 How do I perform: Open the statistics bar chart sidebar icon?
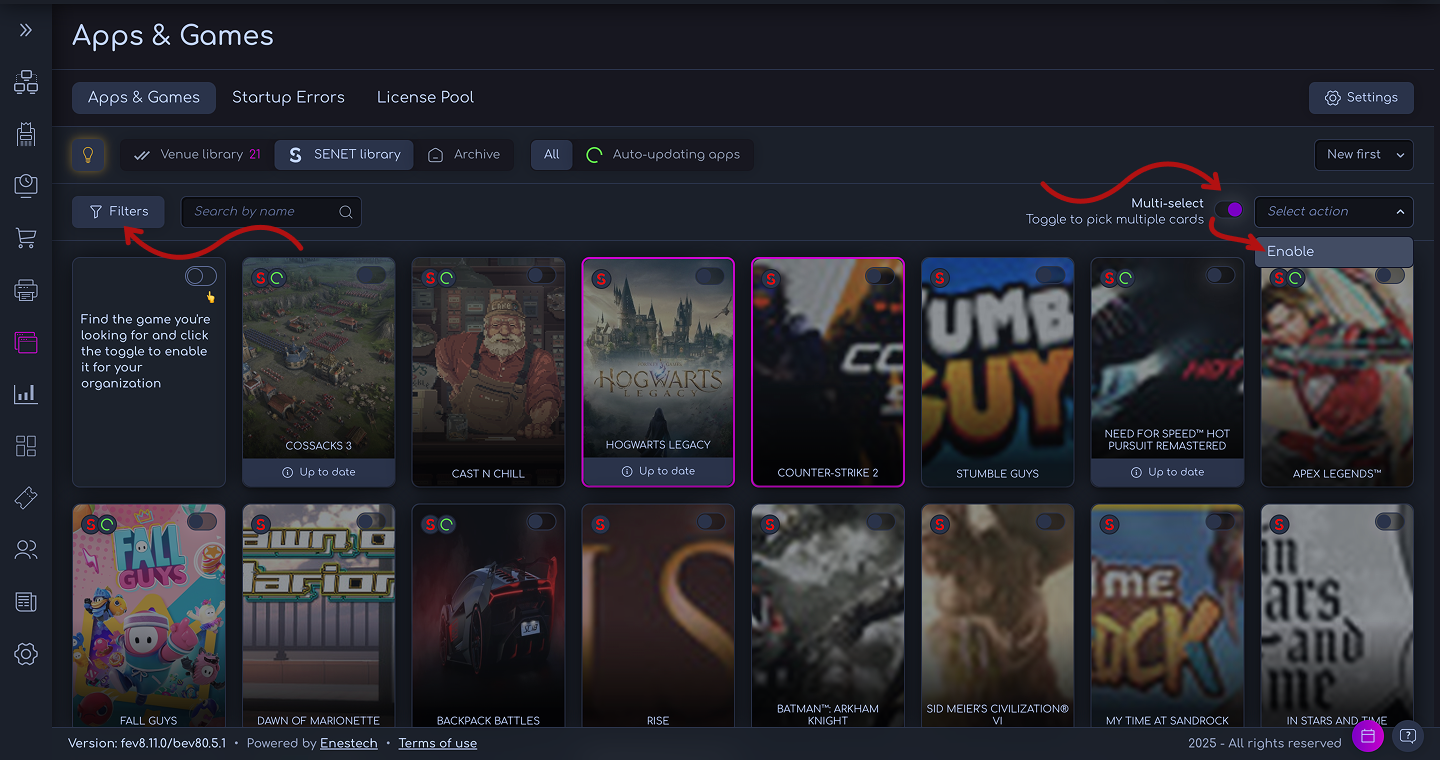26,394
